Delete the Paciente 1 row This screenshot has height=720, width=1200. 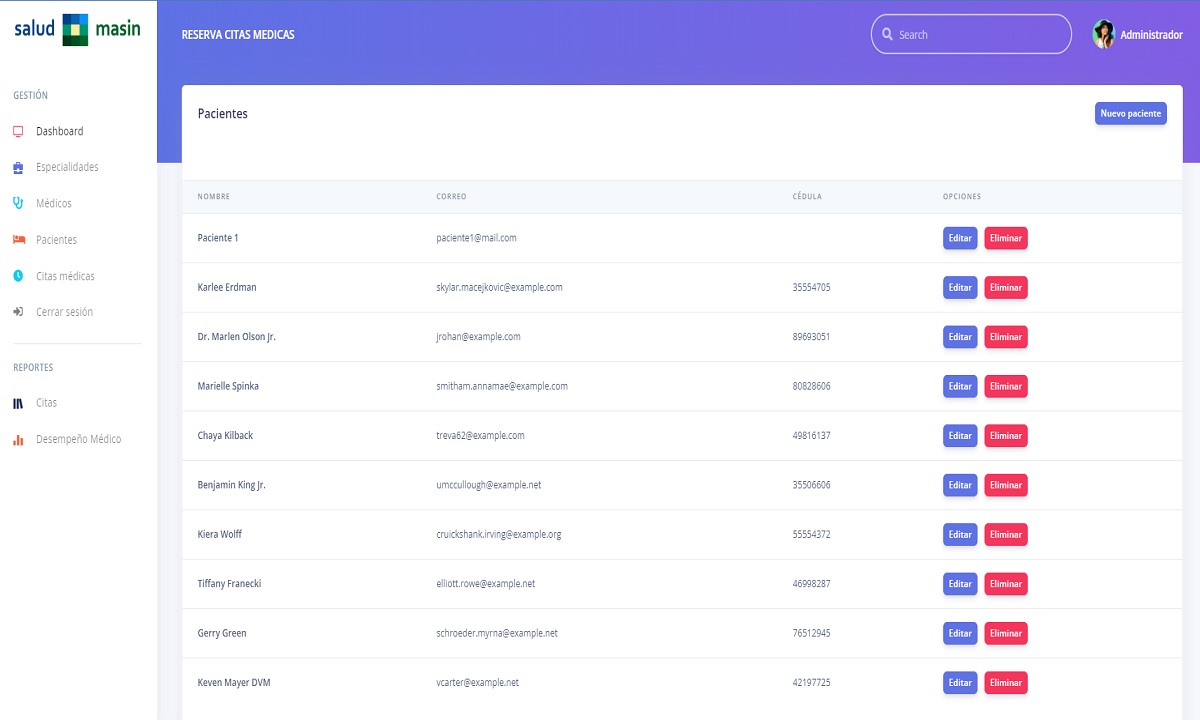pyautogui.click(x=1006, y=238)
